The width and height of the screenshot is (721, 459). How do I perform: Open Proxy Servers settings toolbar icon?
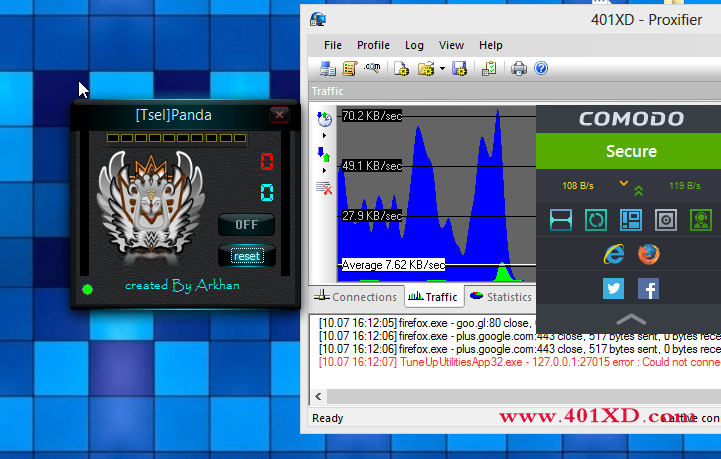pyautogui.click(x=328, y=69)
